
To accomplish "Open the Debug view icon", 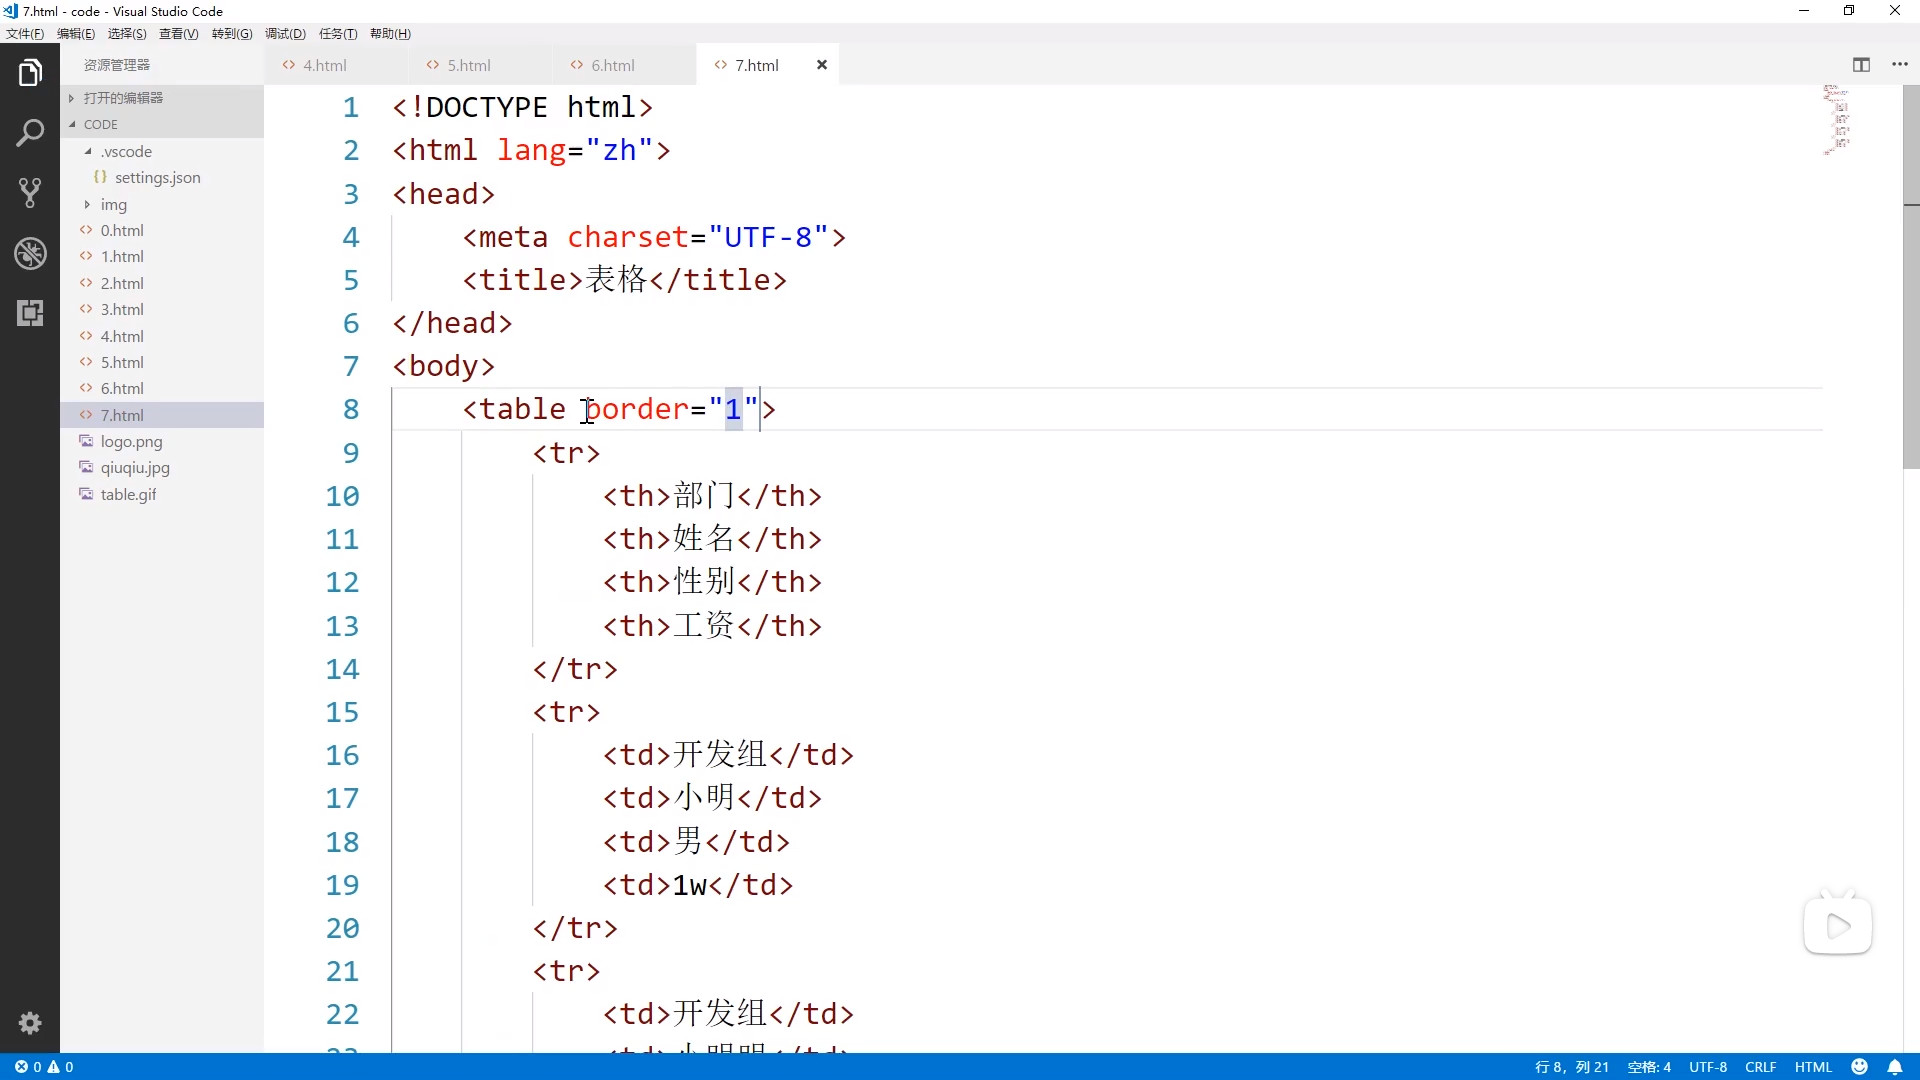I will [30, 253].
